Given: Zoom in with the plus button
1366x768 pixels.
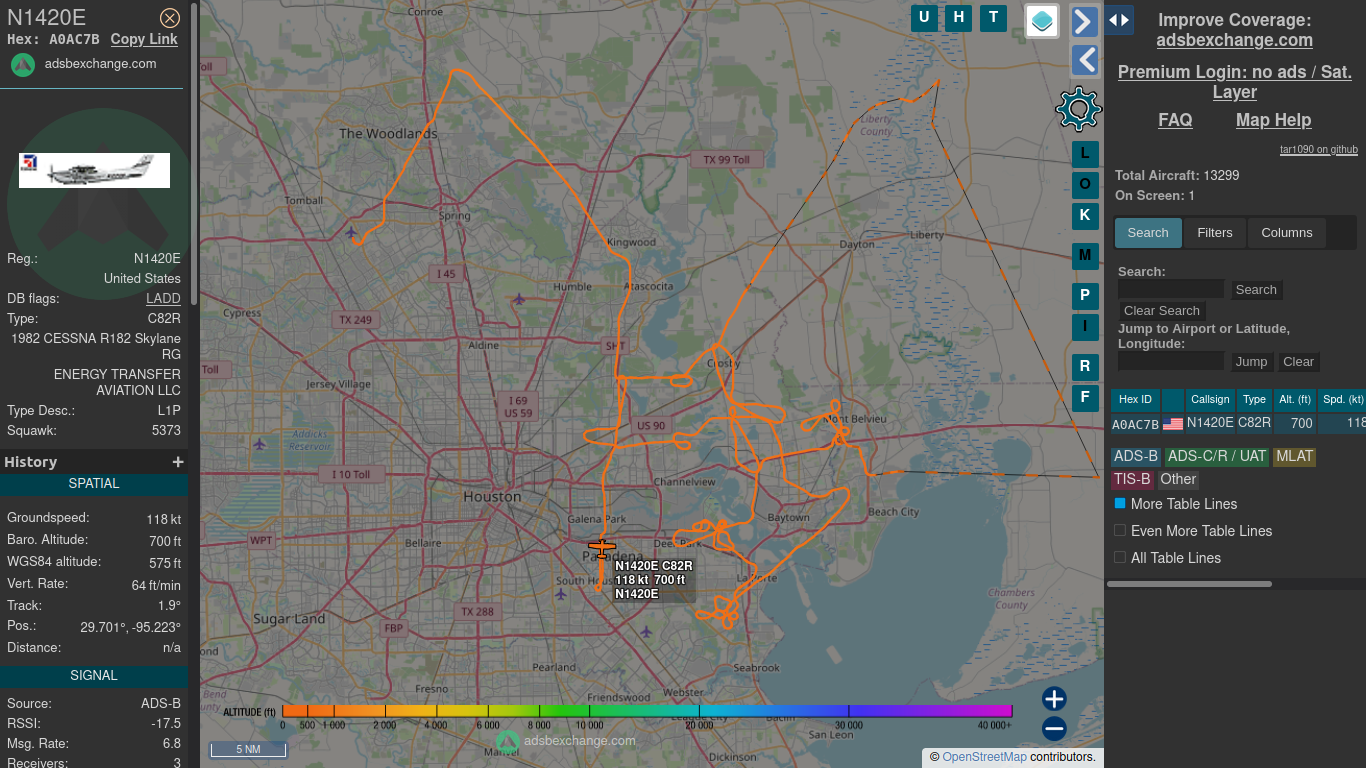Looking at the screenshot, I should click(1054, 699).
